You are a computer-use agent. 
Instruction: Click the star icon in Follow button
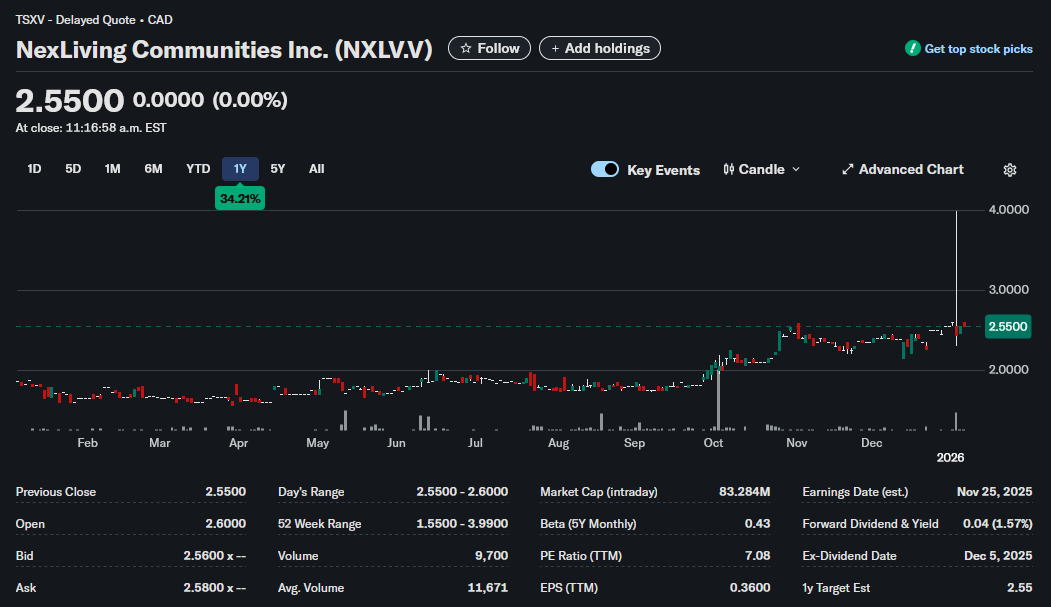pyautogui.click(x=466, y=48)
